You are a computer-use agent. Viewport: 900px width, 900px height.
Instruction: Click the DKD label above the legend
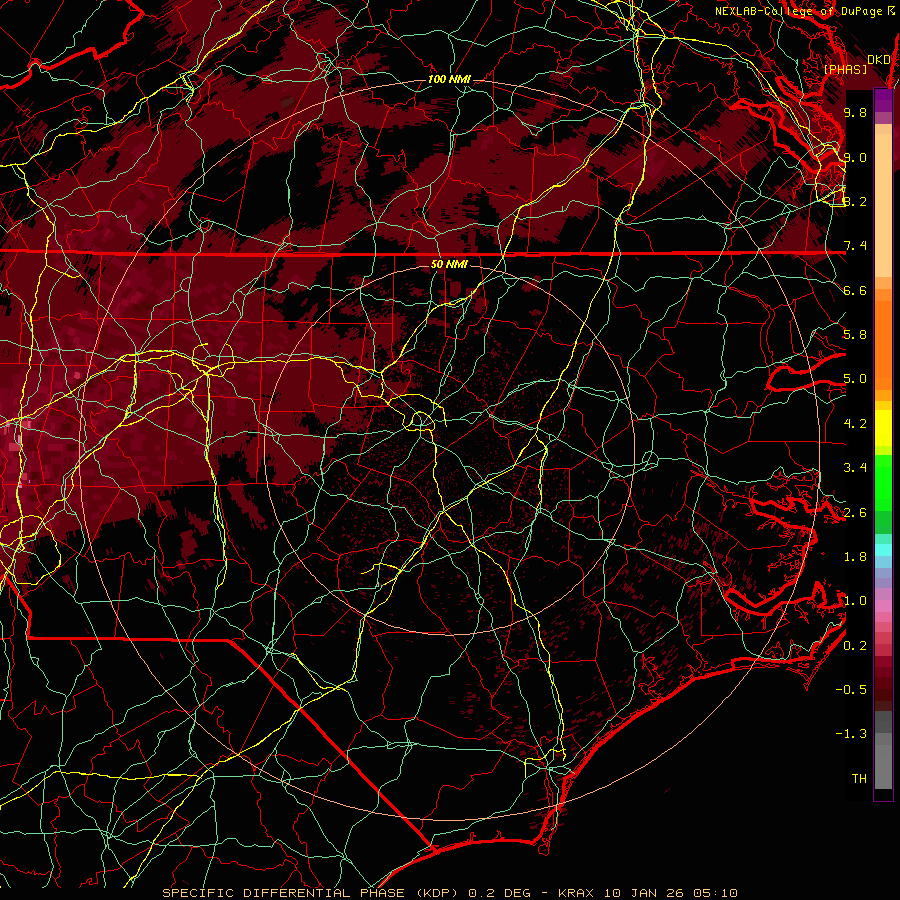[x=879, y=59]
